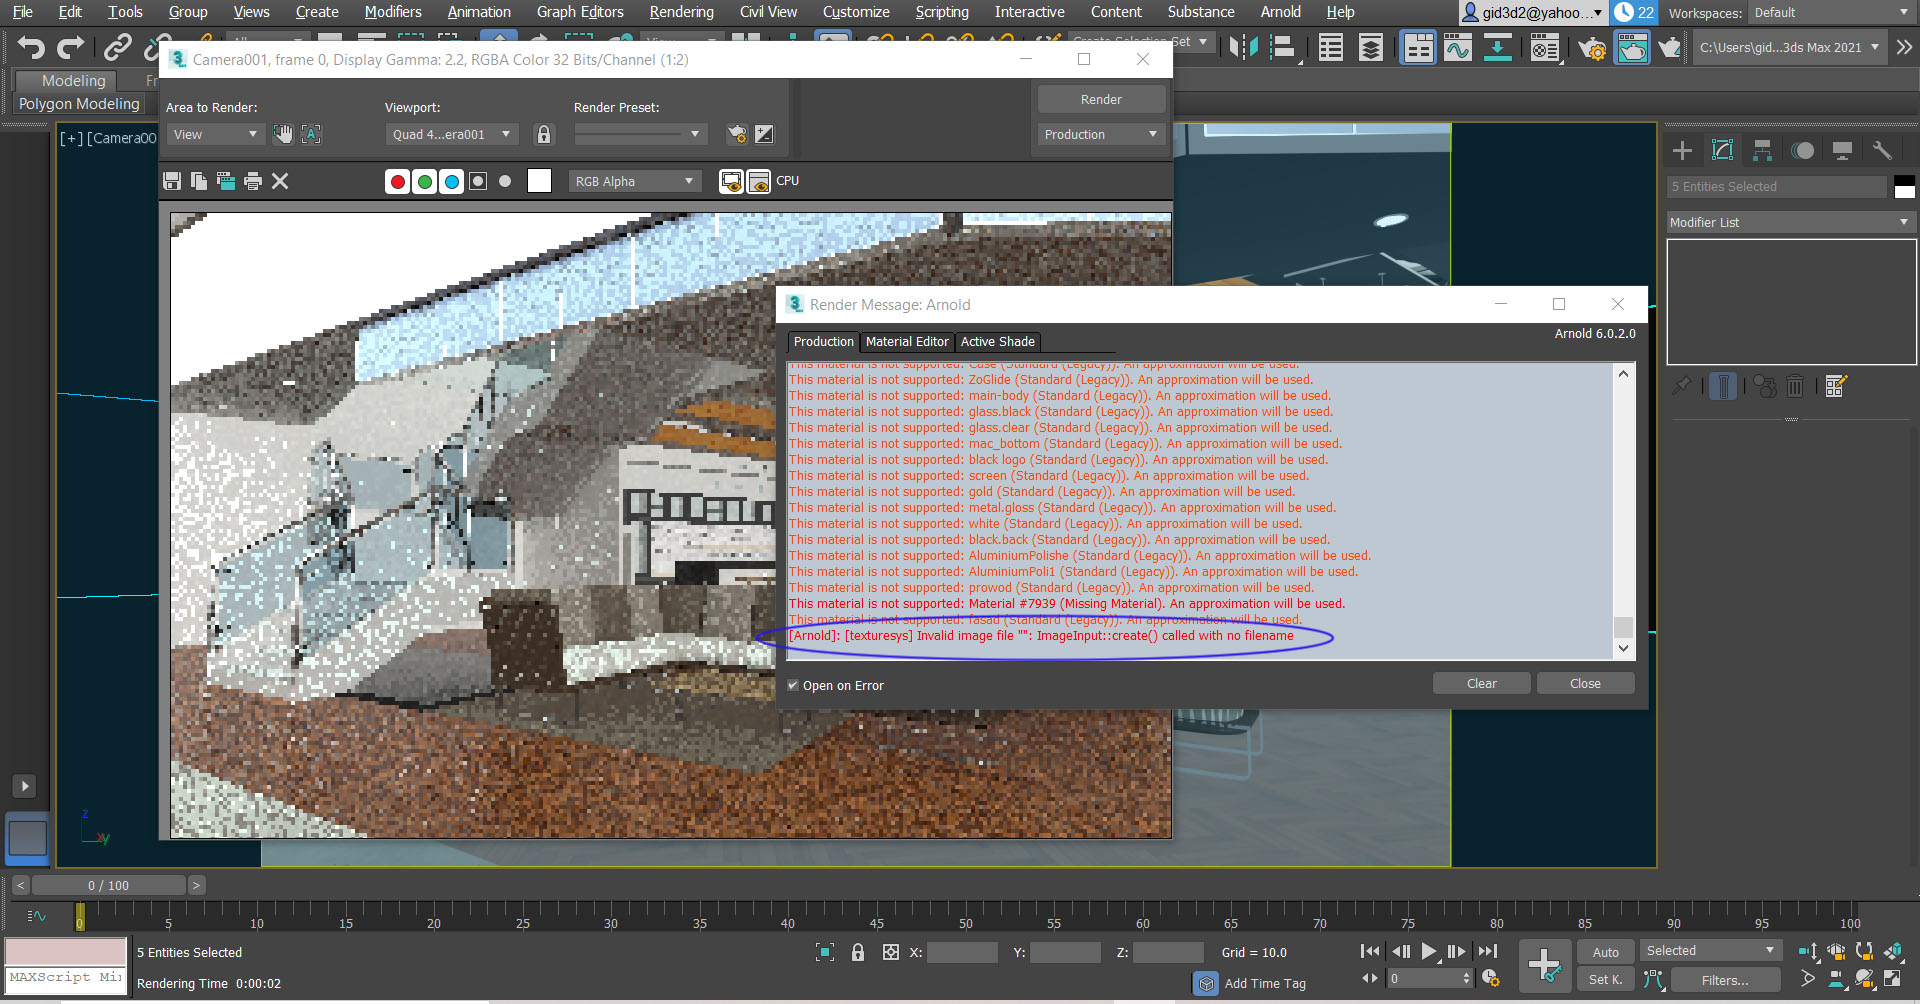Switch to the Active Shade tab
Viewport: 1920px width, 1004px height.
click(998, 342)
